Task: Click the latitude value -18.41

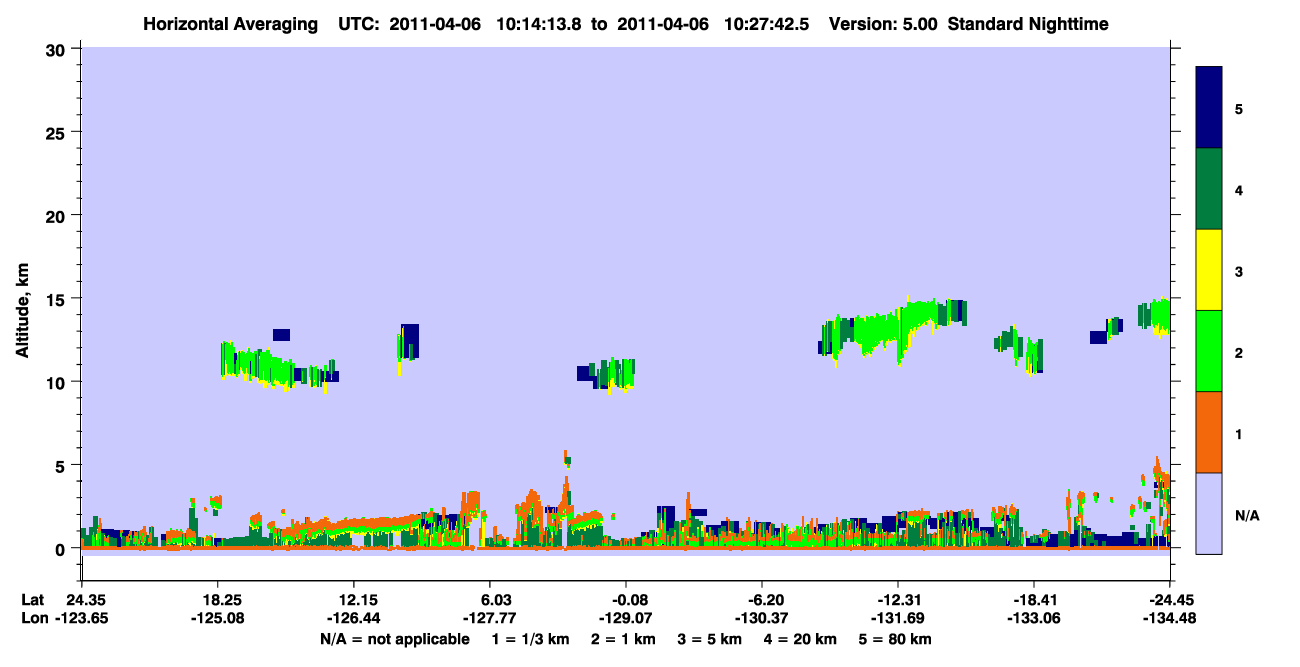Action: pos(1033,600)
